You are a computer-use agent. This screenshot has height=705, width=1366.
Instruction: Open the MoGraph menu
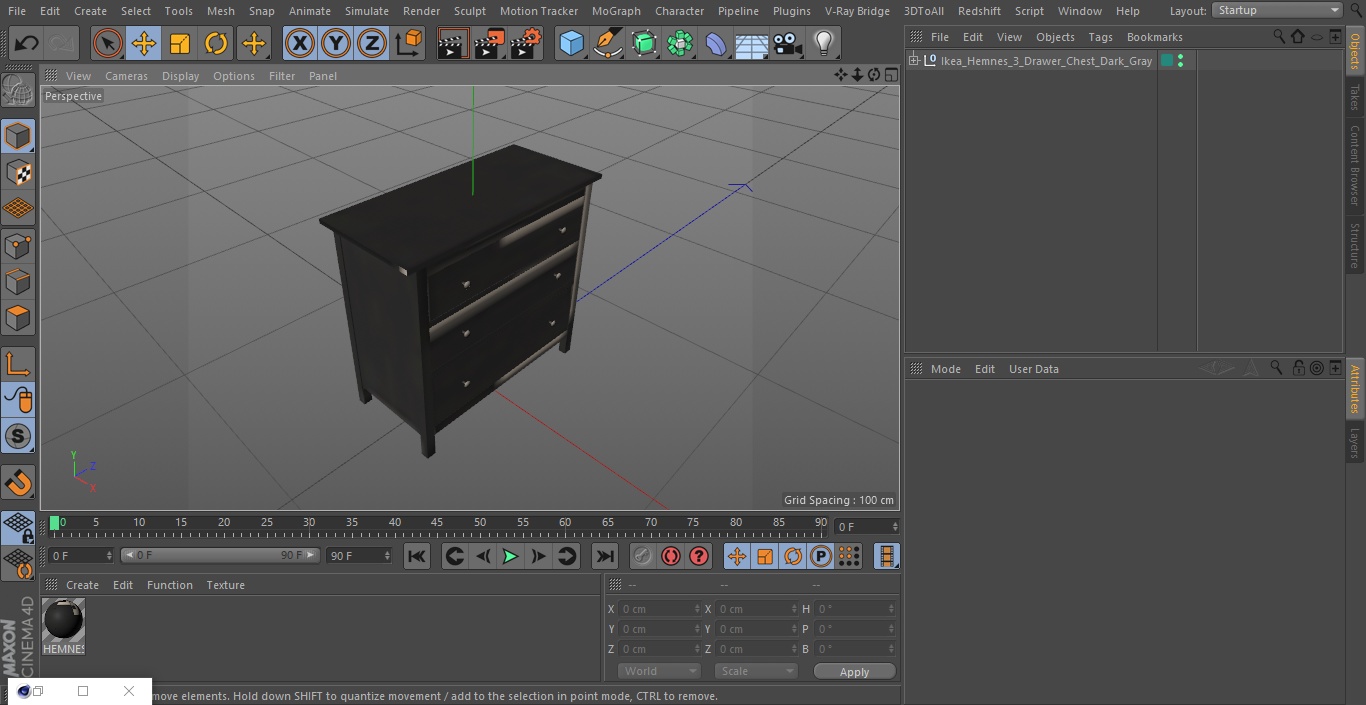(616, 11)
